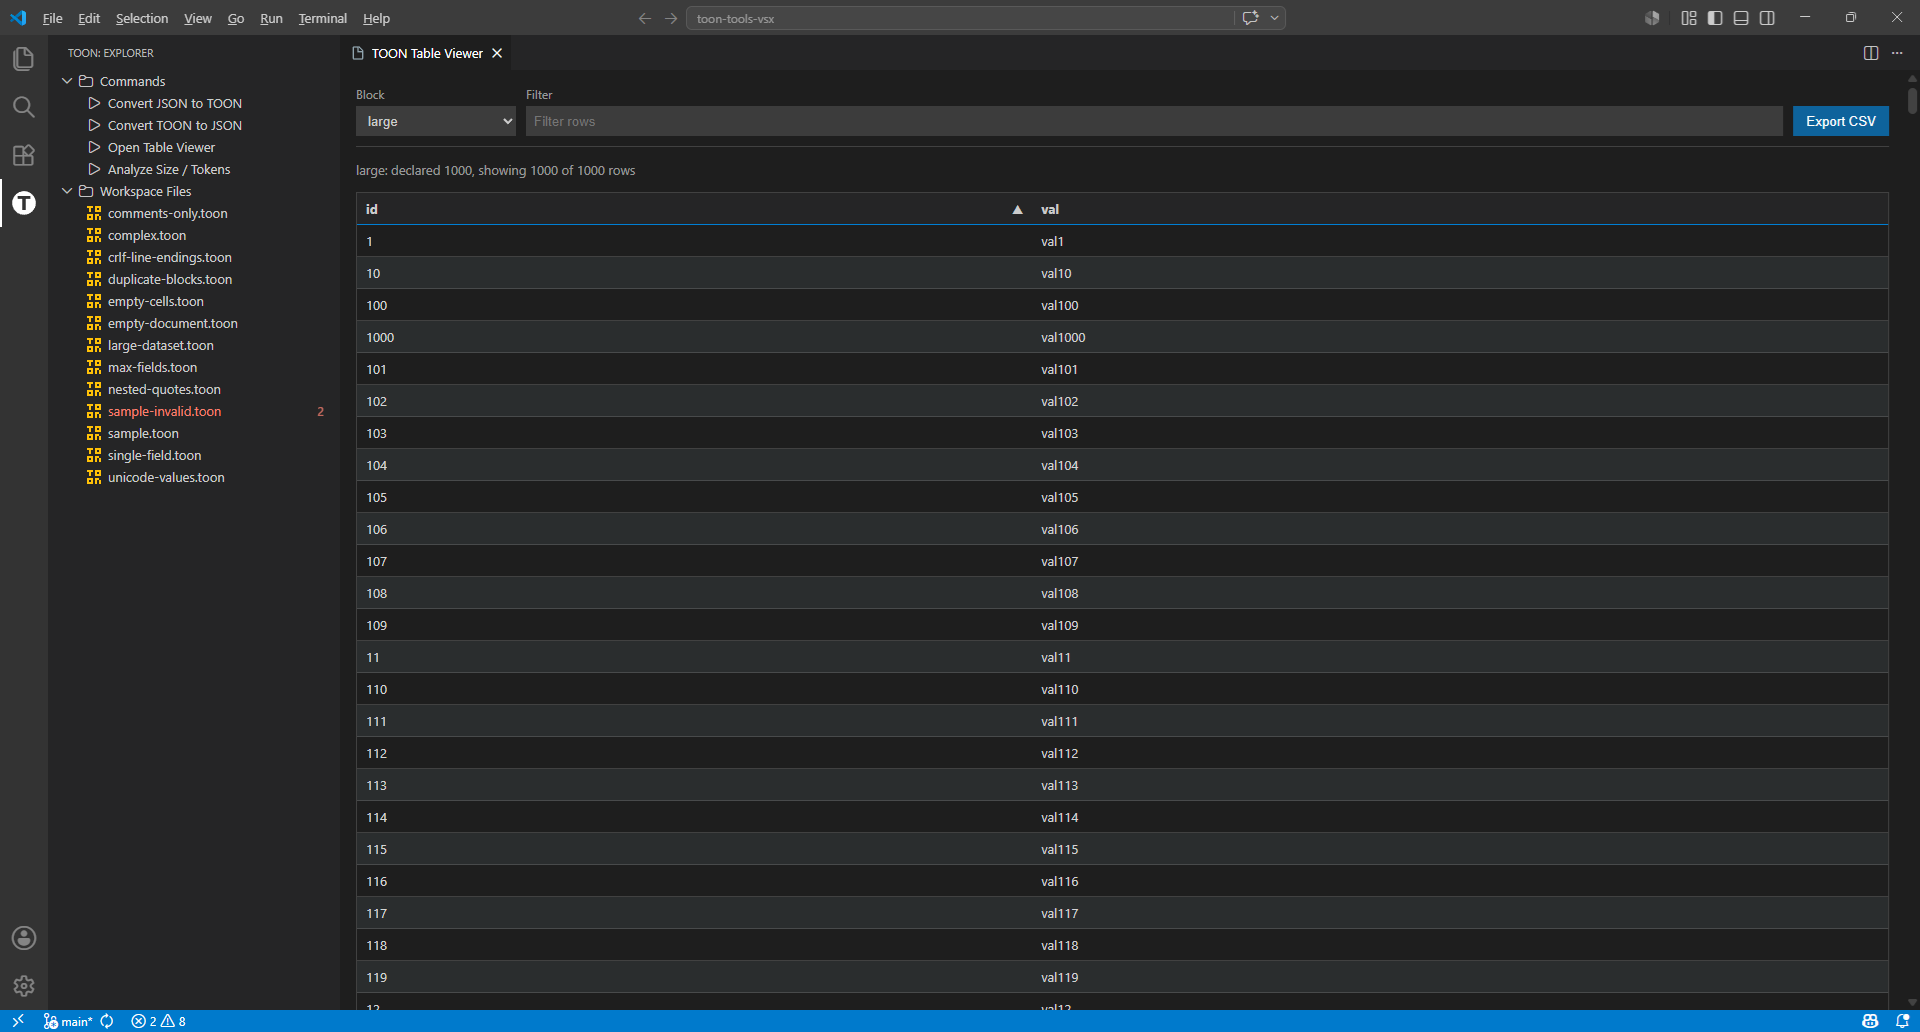
Task: Close the TOON Table Viewer tab
Action: pyautogui.click(x=497, y=53)
